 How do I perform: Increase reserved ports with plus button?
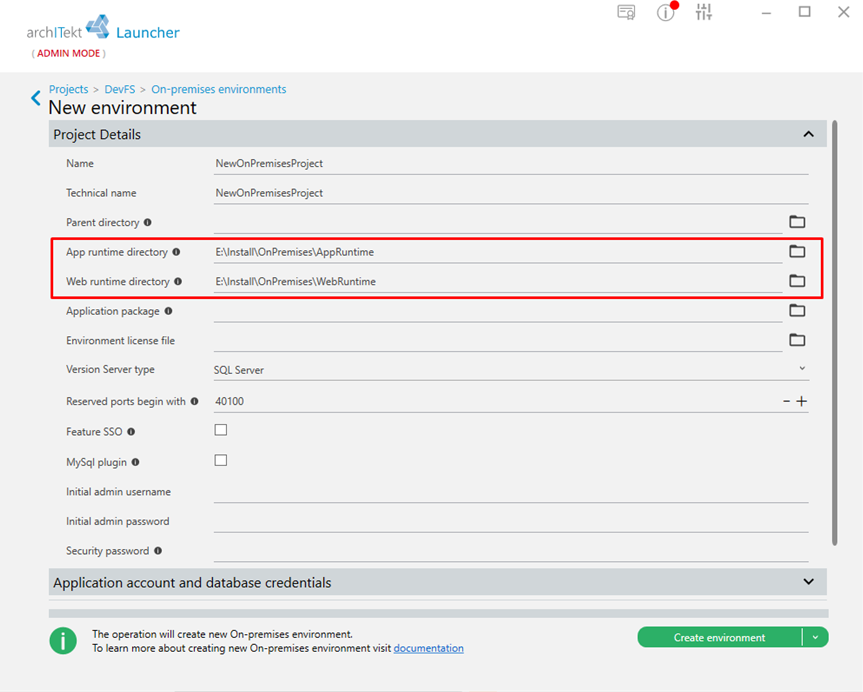(801, 401)
